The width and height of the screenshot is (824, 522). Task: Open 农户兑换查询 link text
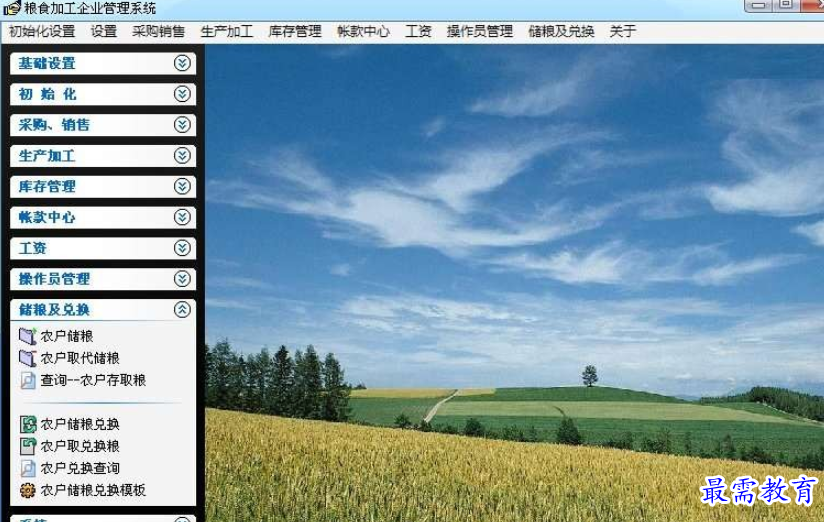pyautogui.click(x=80, y=468)
